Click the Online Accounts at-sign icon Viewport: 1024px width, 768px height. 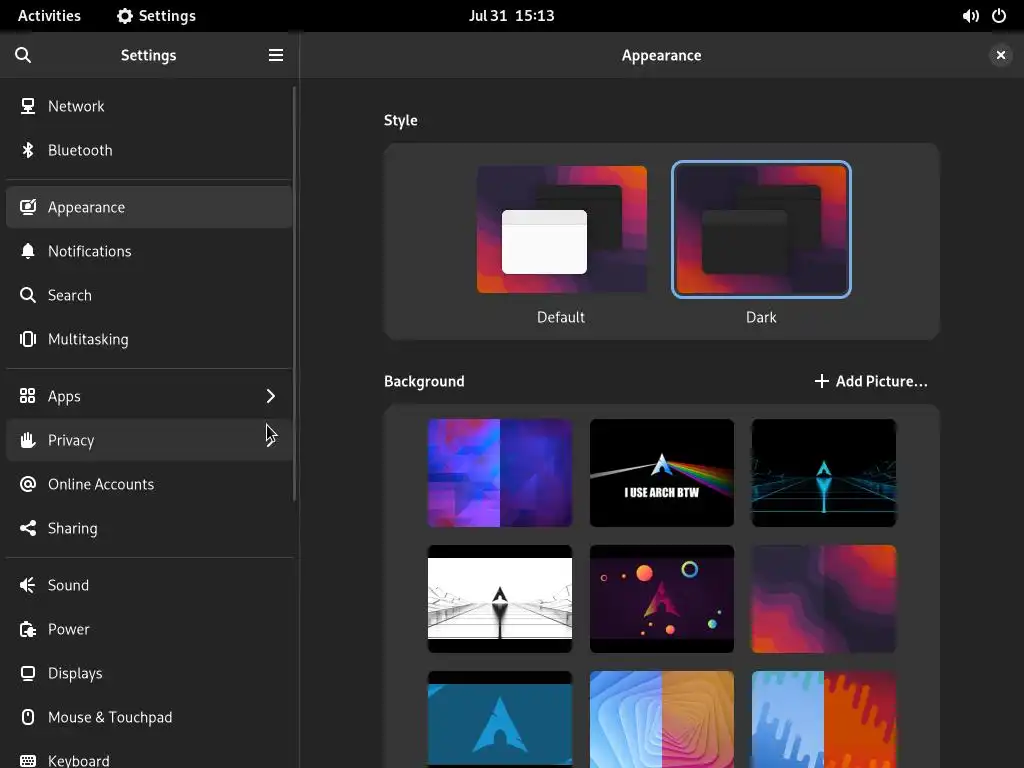click(x=27, y=484)
